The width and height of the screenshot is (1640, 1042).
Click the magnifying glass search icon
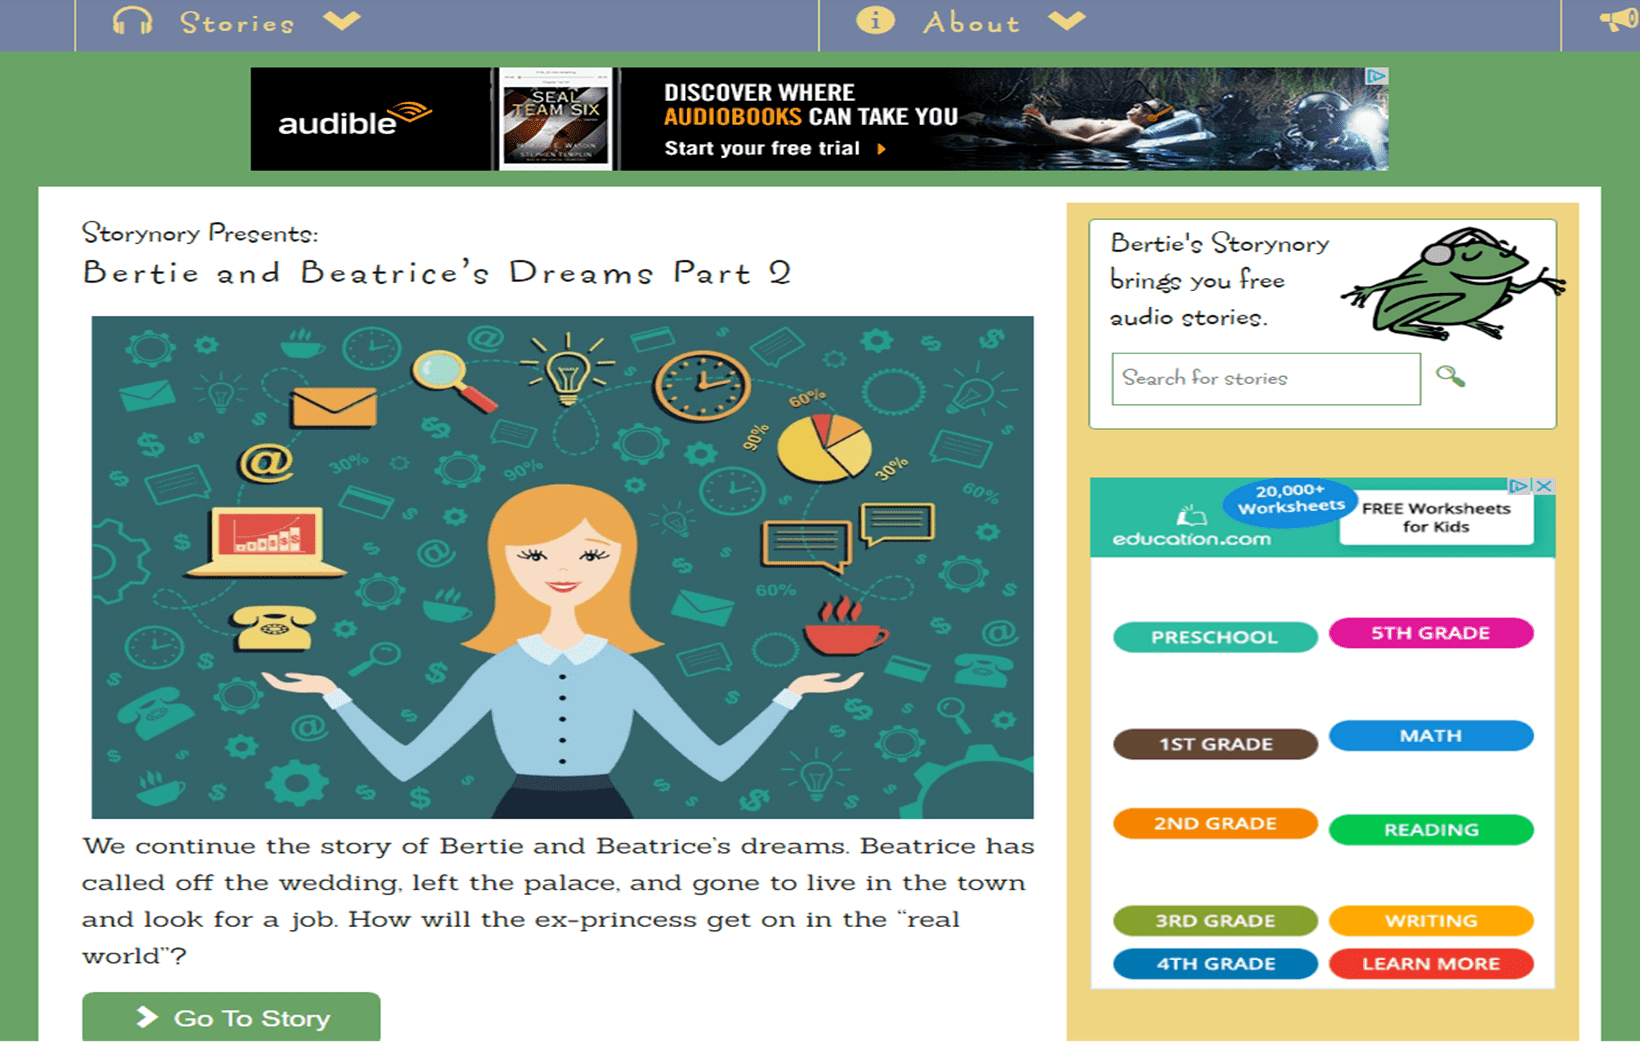pyautogui.click(x=1450, y=377)
